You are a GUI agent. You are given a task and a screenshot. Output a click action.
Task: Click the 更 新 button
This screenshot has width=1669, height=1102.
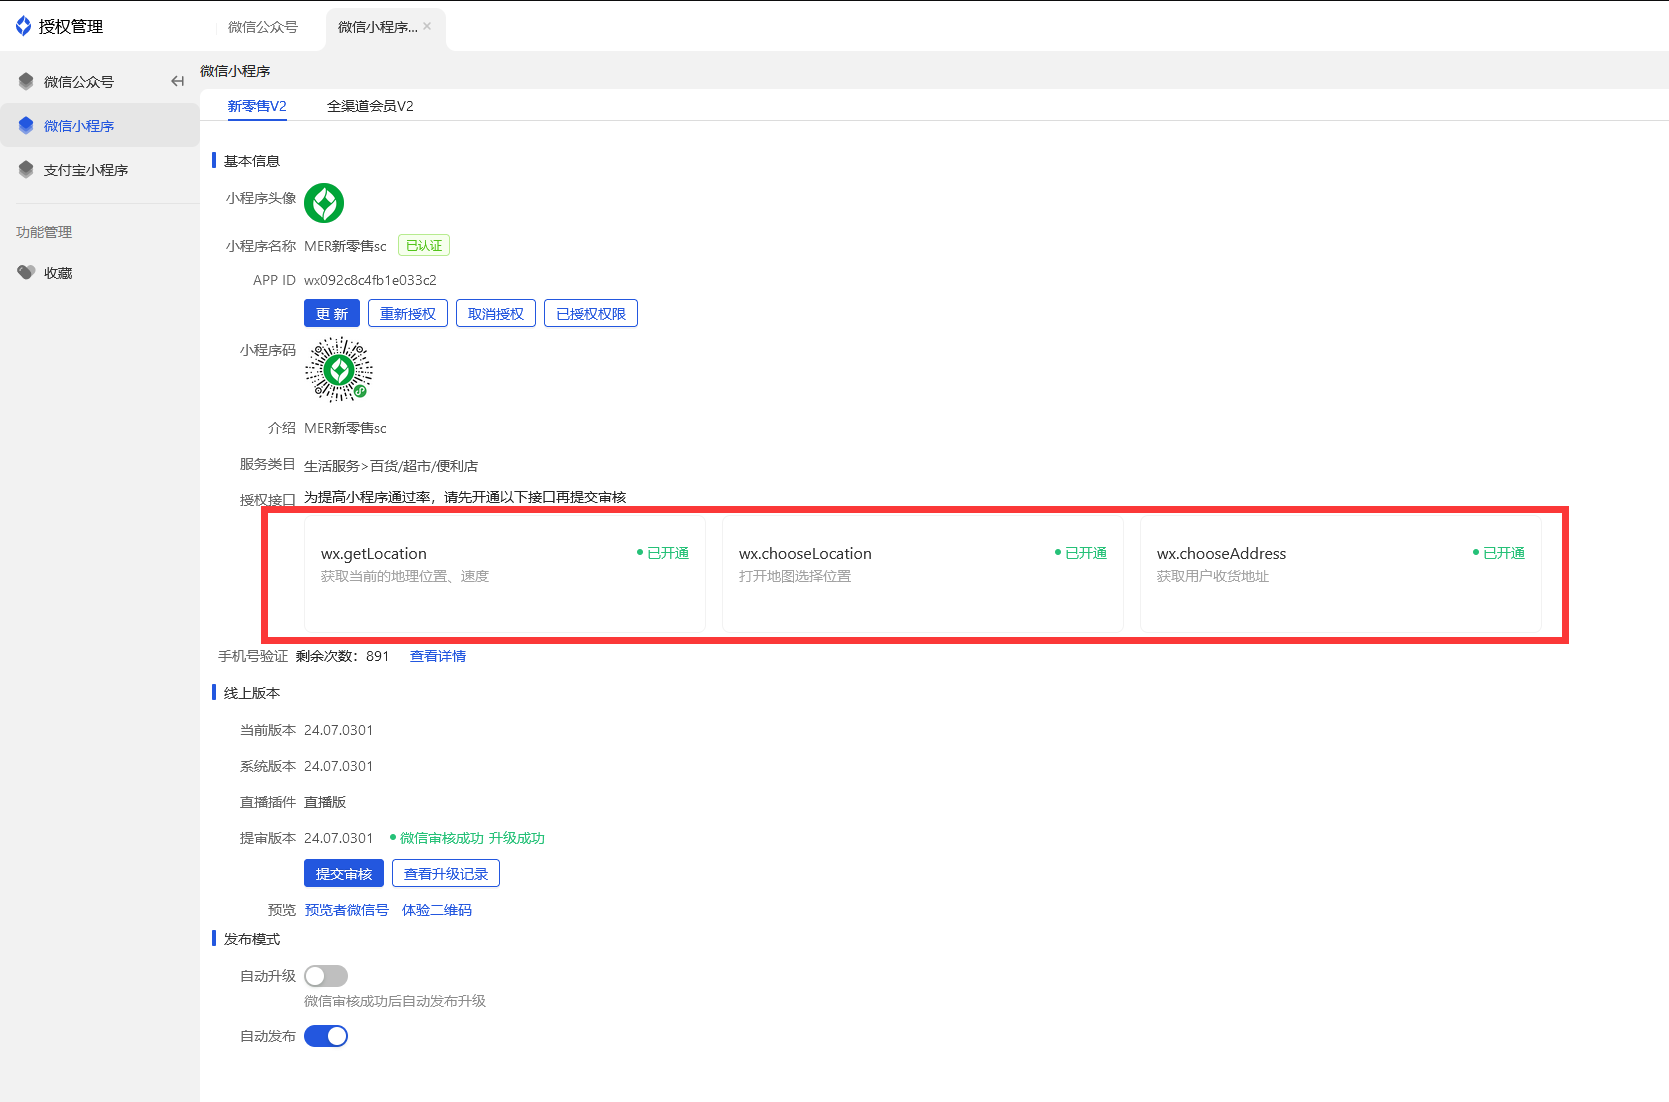(332, 313)
